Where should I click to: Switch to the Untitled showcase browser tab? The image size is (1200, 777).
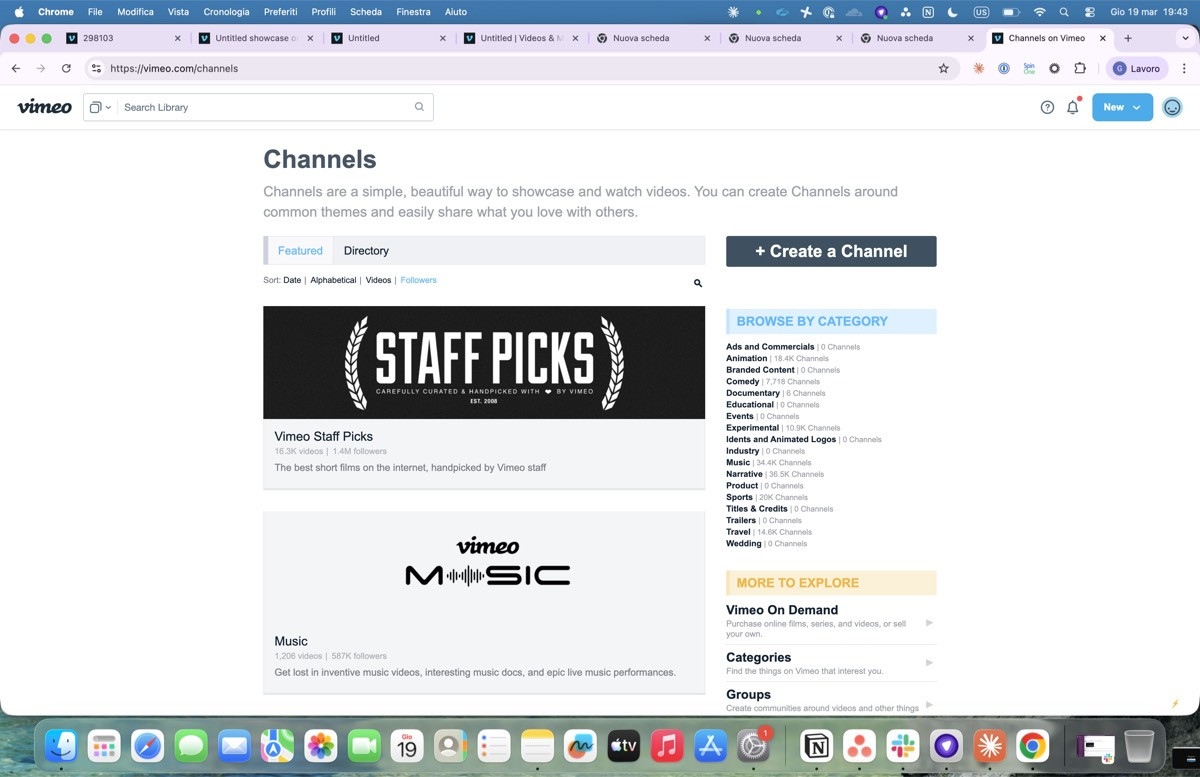pos(256,38)
